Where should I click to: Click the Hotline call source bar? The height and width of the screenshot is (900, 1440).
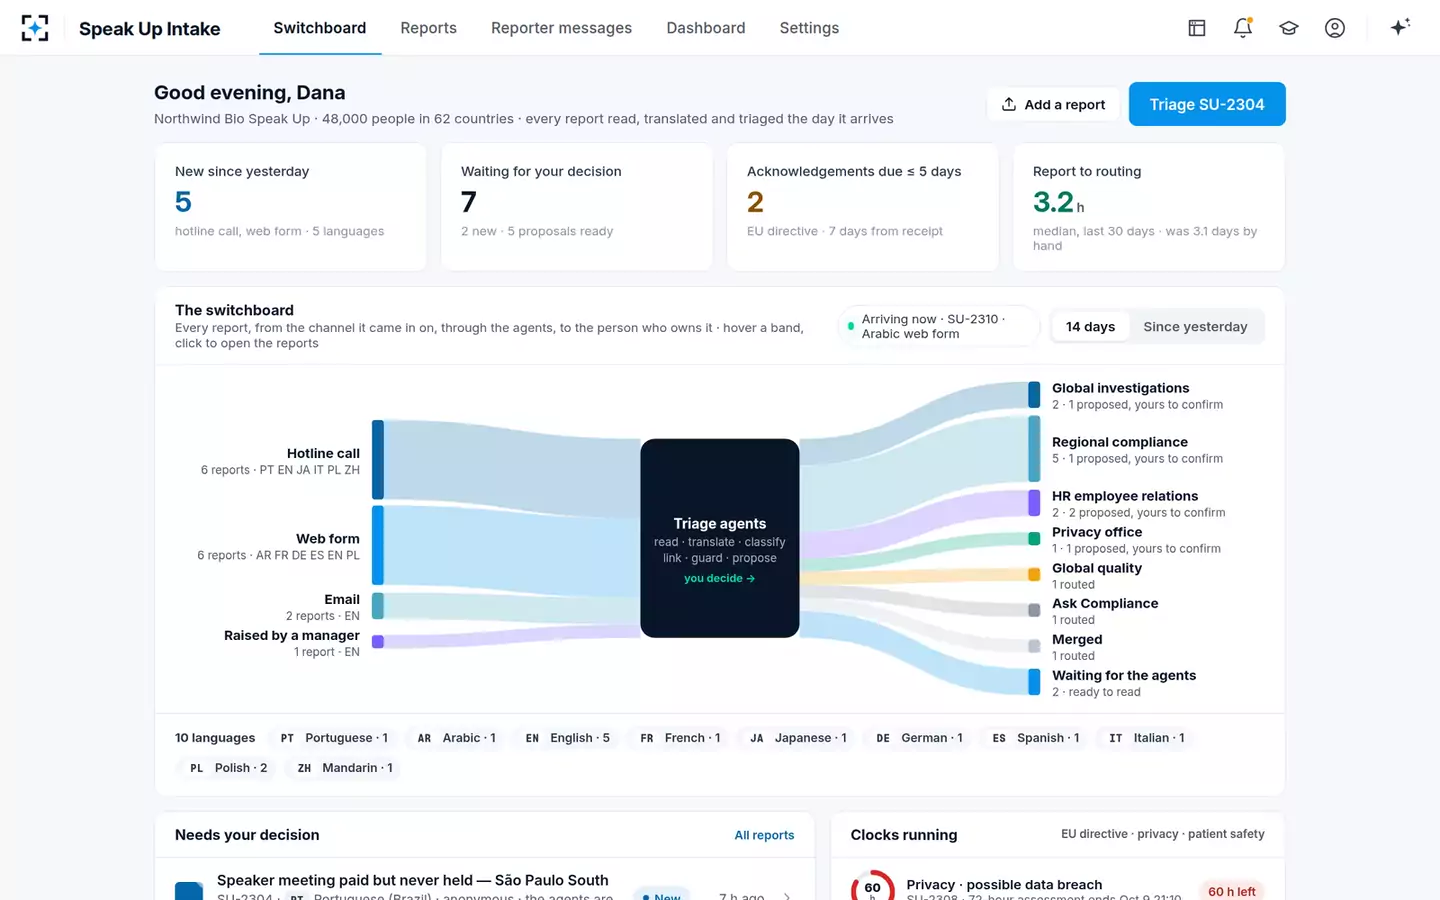(378, 460)
